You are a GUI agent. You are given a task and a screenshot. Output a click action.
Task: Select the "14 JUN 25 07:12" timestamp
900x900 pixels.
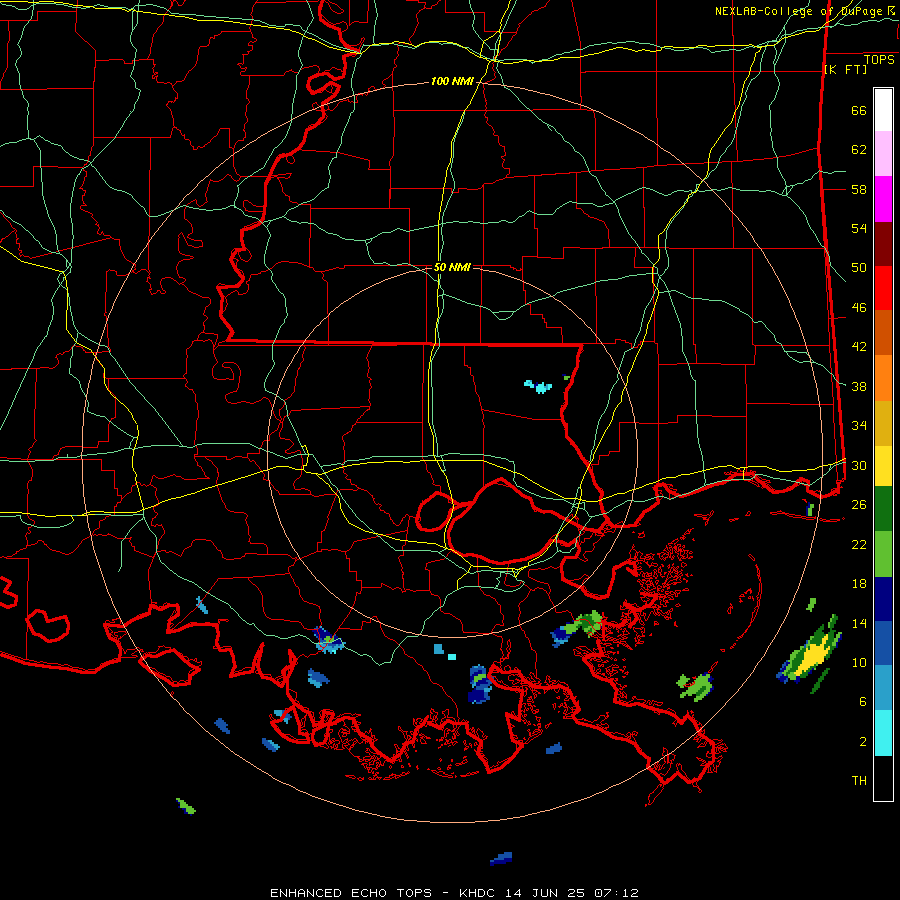(572, 893)
